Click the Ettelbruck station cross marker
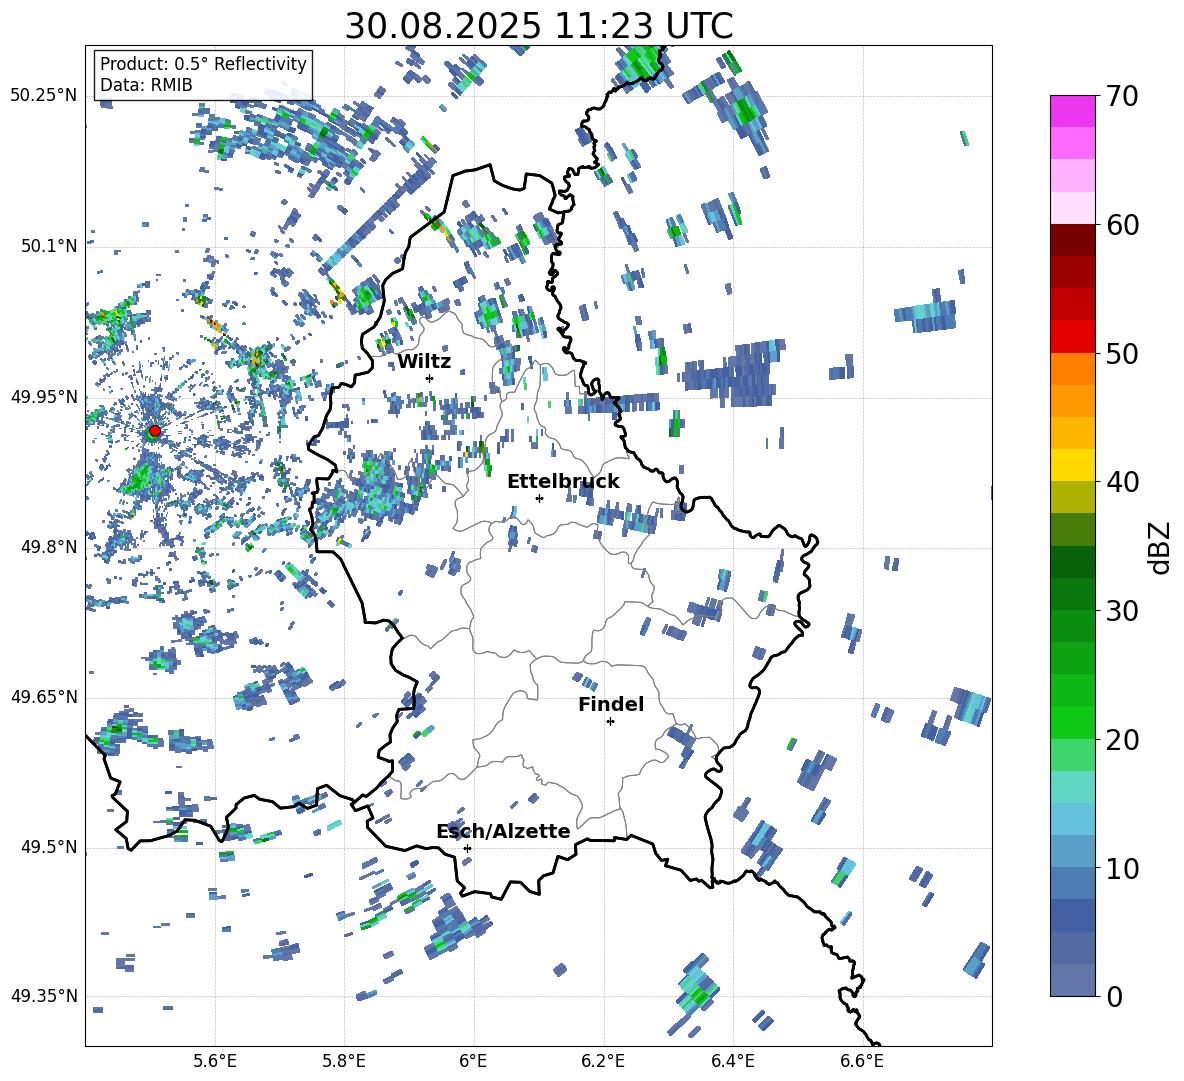1184x1081 pixels. click(539, 498)
